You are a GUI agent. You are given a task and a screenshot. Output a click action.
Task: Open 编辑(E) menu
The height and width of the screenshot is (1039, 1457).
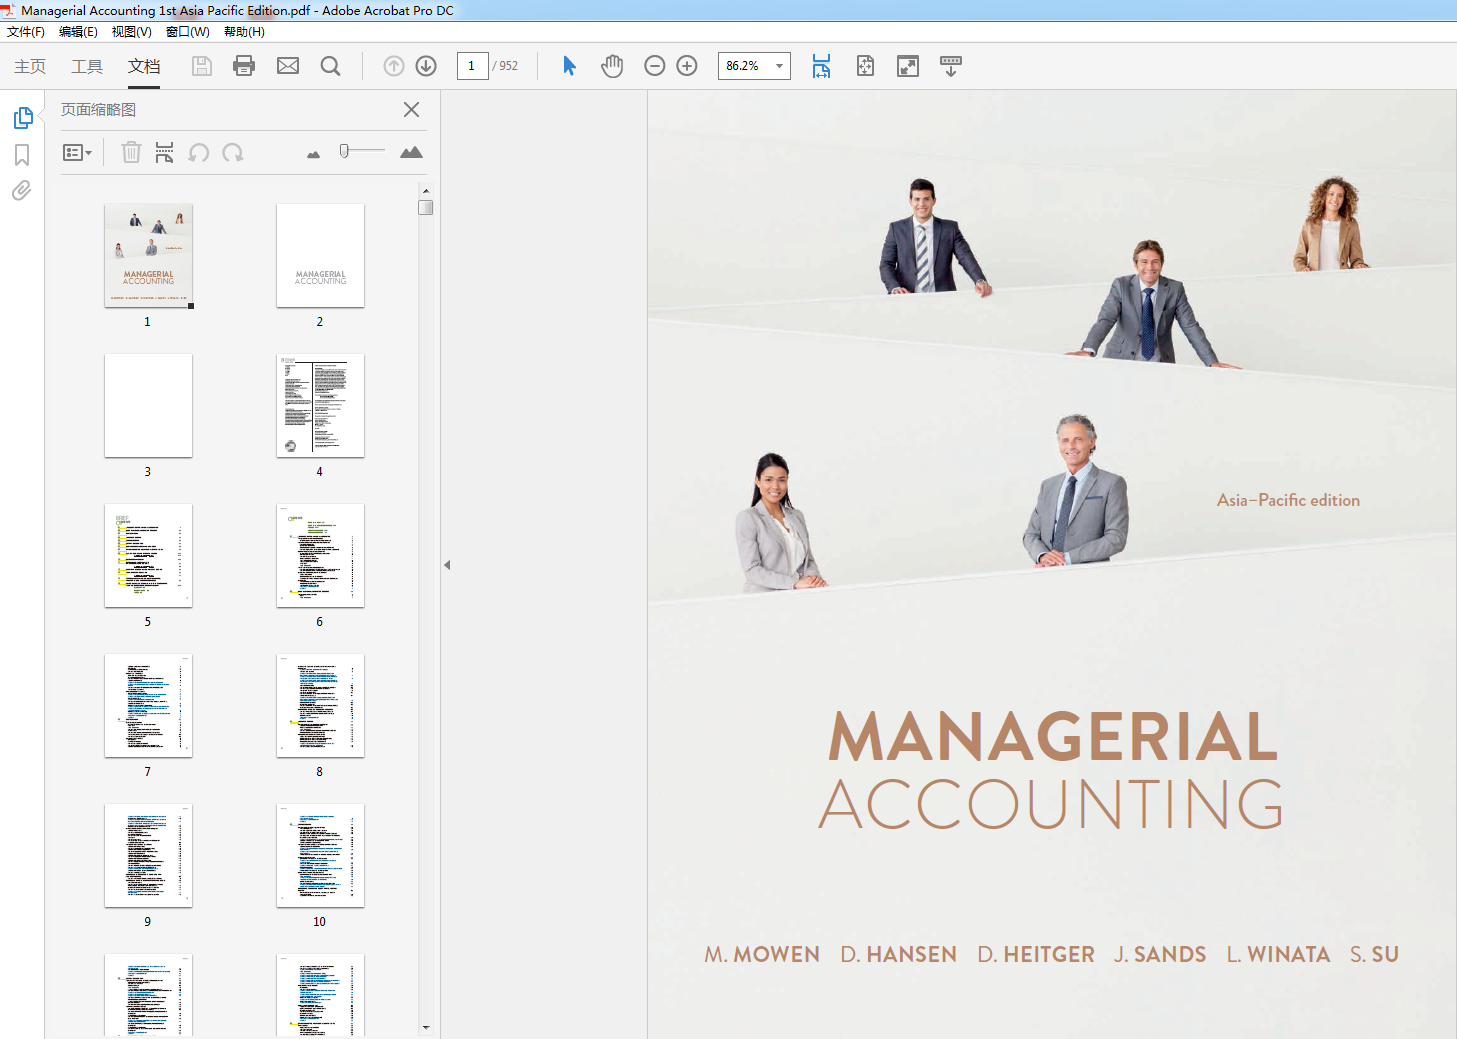tap(78, 32)
